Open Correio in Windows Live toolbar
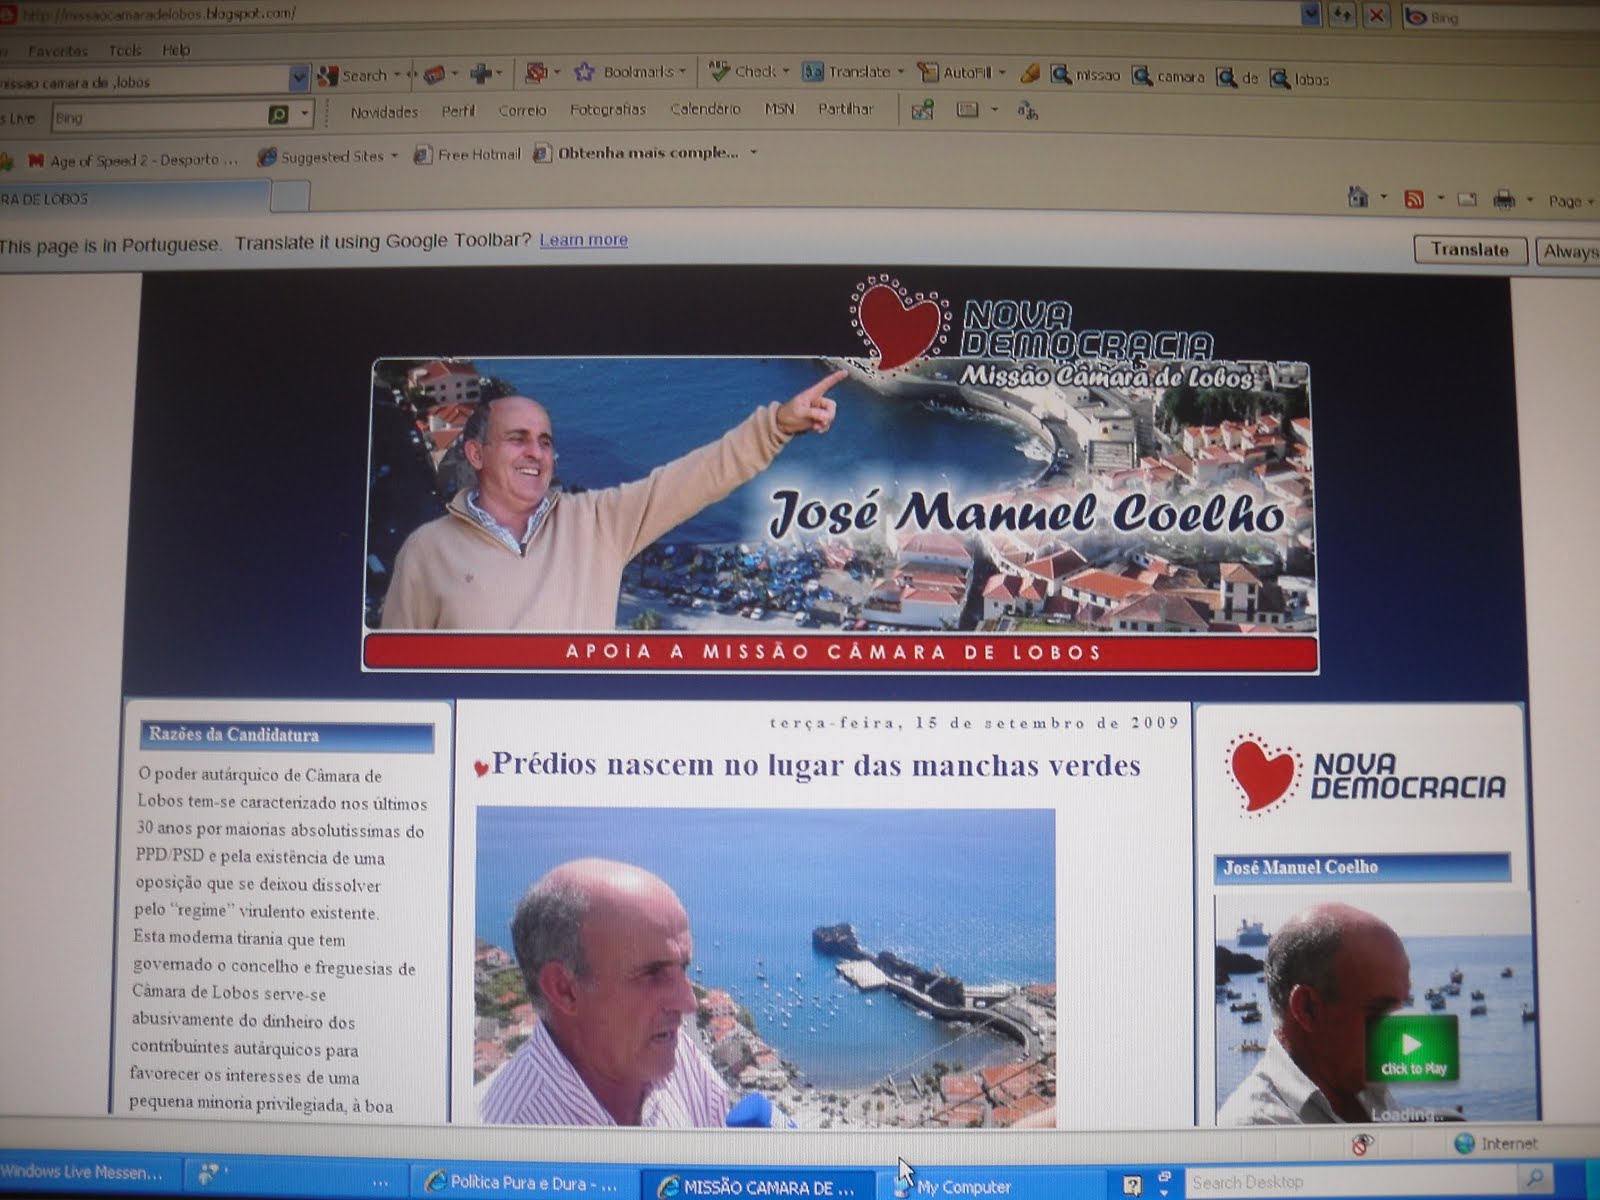 point(522,110)
